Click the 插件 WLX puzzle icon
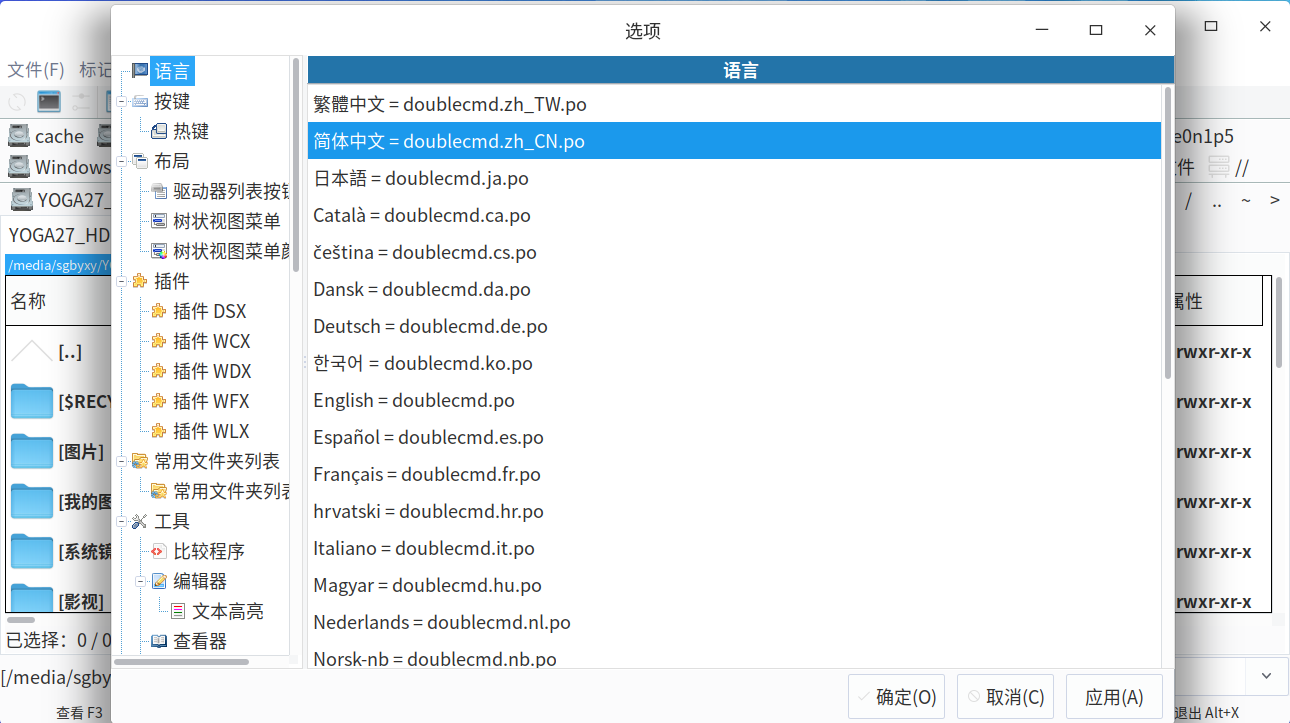Image resolution: width=1290 pixels, height=723 pixels. point(159,431)
